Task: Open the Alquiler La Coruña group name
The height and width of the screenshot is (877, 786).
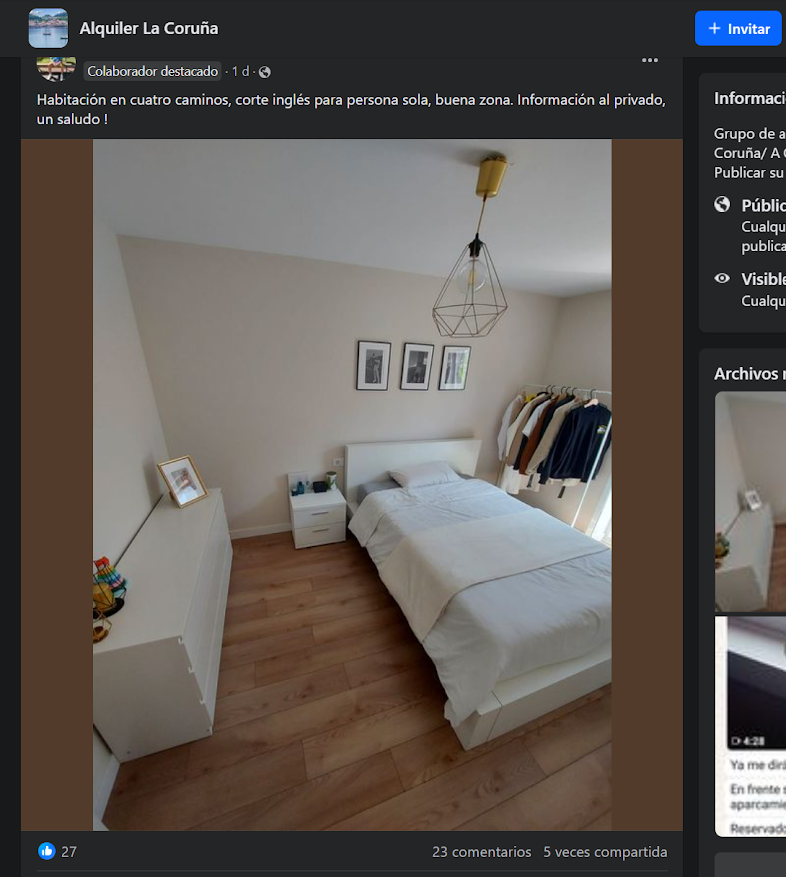Action: (149, 28)
